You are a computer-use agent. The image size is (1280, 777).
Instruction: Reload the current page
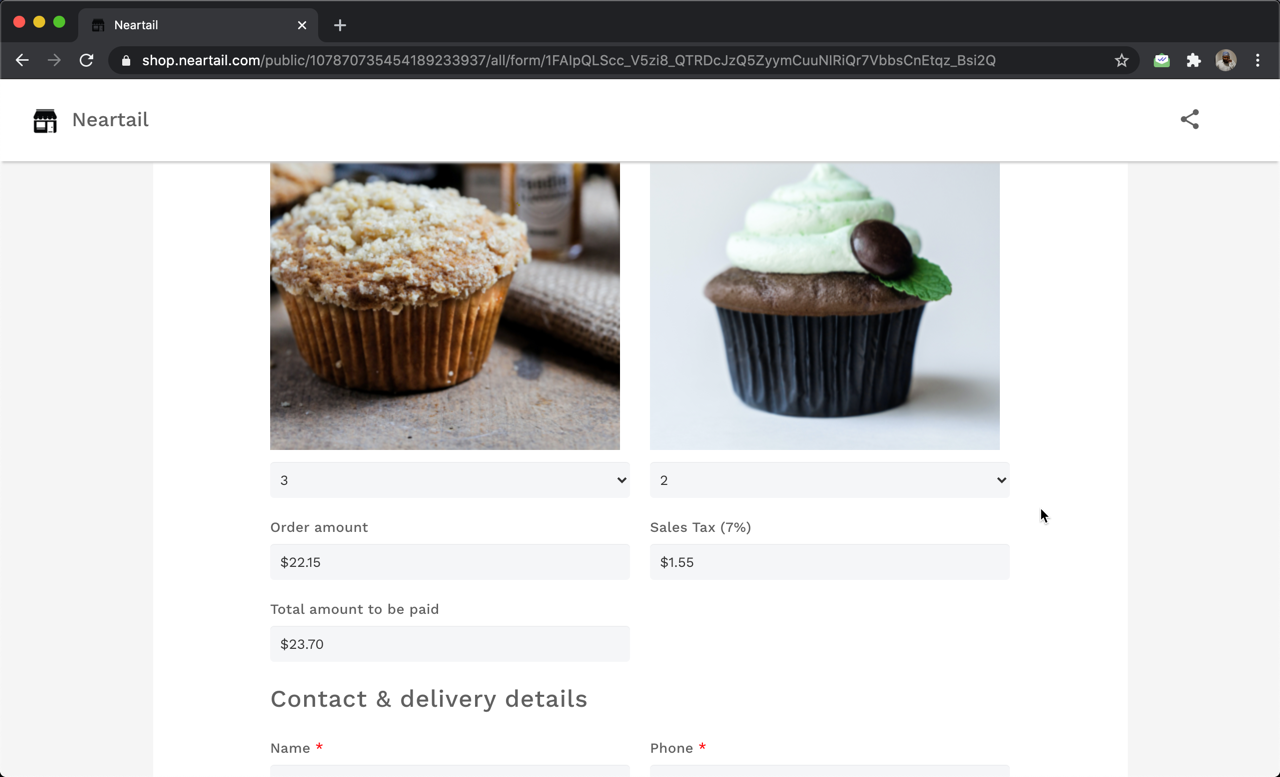86,60
